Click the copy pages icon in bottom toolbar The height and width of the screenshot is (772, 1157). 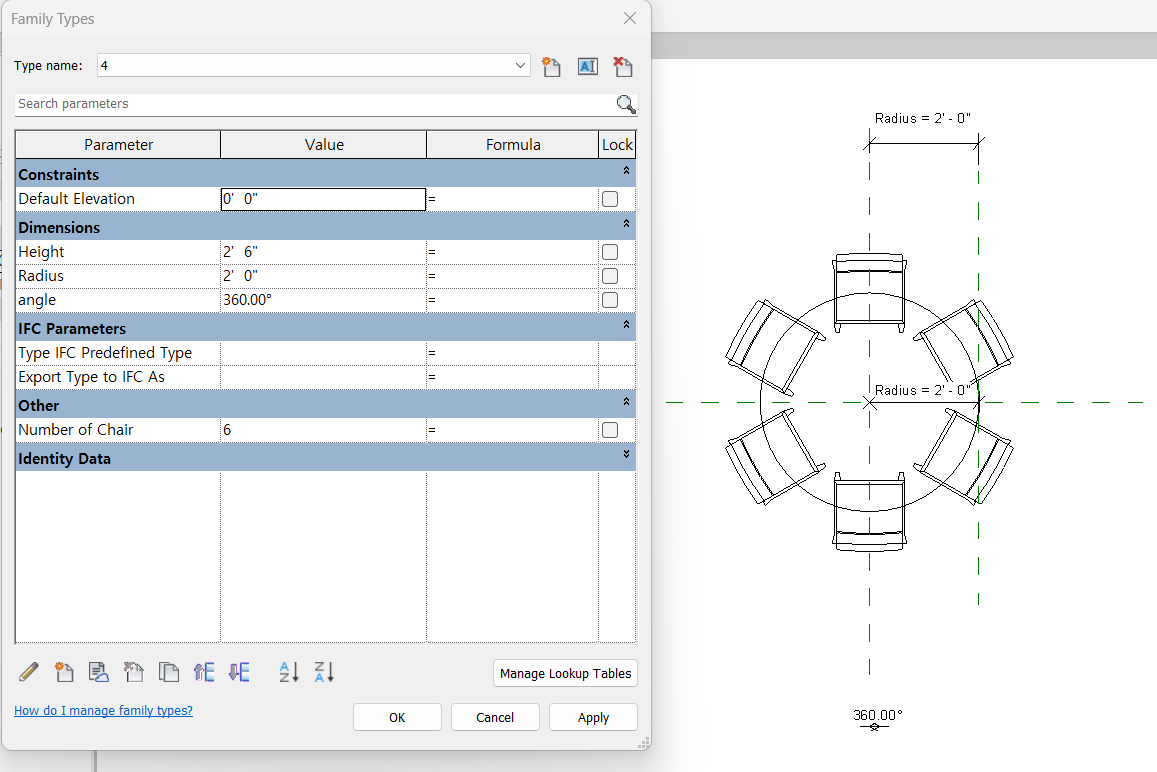pos(169,672)
